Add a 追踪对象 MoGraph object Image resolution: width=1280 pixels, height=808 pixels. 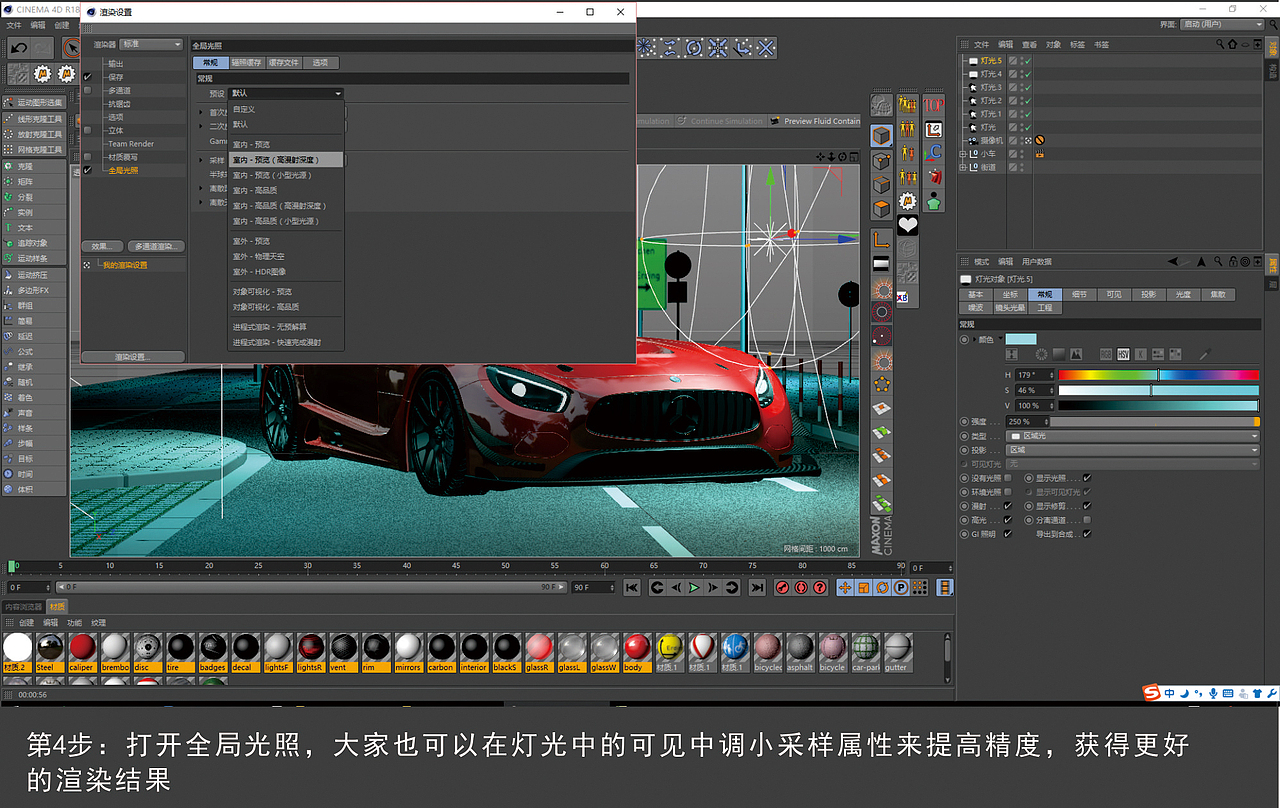34,243
